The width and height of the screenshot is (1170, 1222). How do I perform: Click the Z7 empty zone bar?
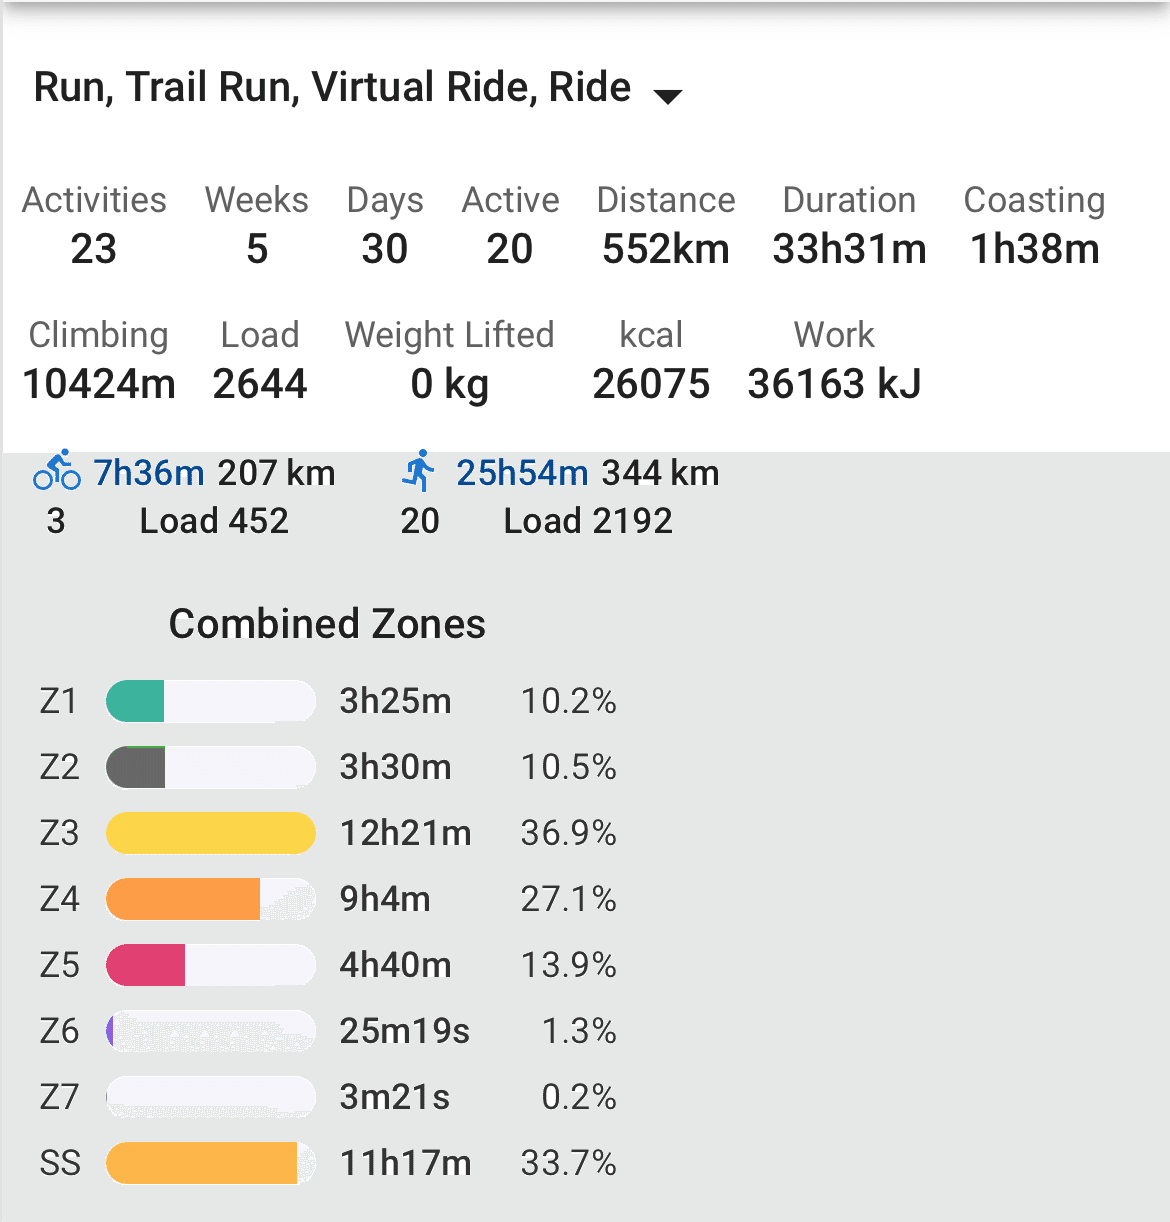[210, 1097]
